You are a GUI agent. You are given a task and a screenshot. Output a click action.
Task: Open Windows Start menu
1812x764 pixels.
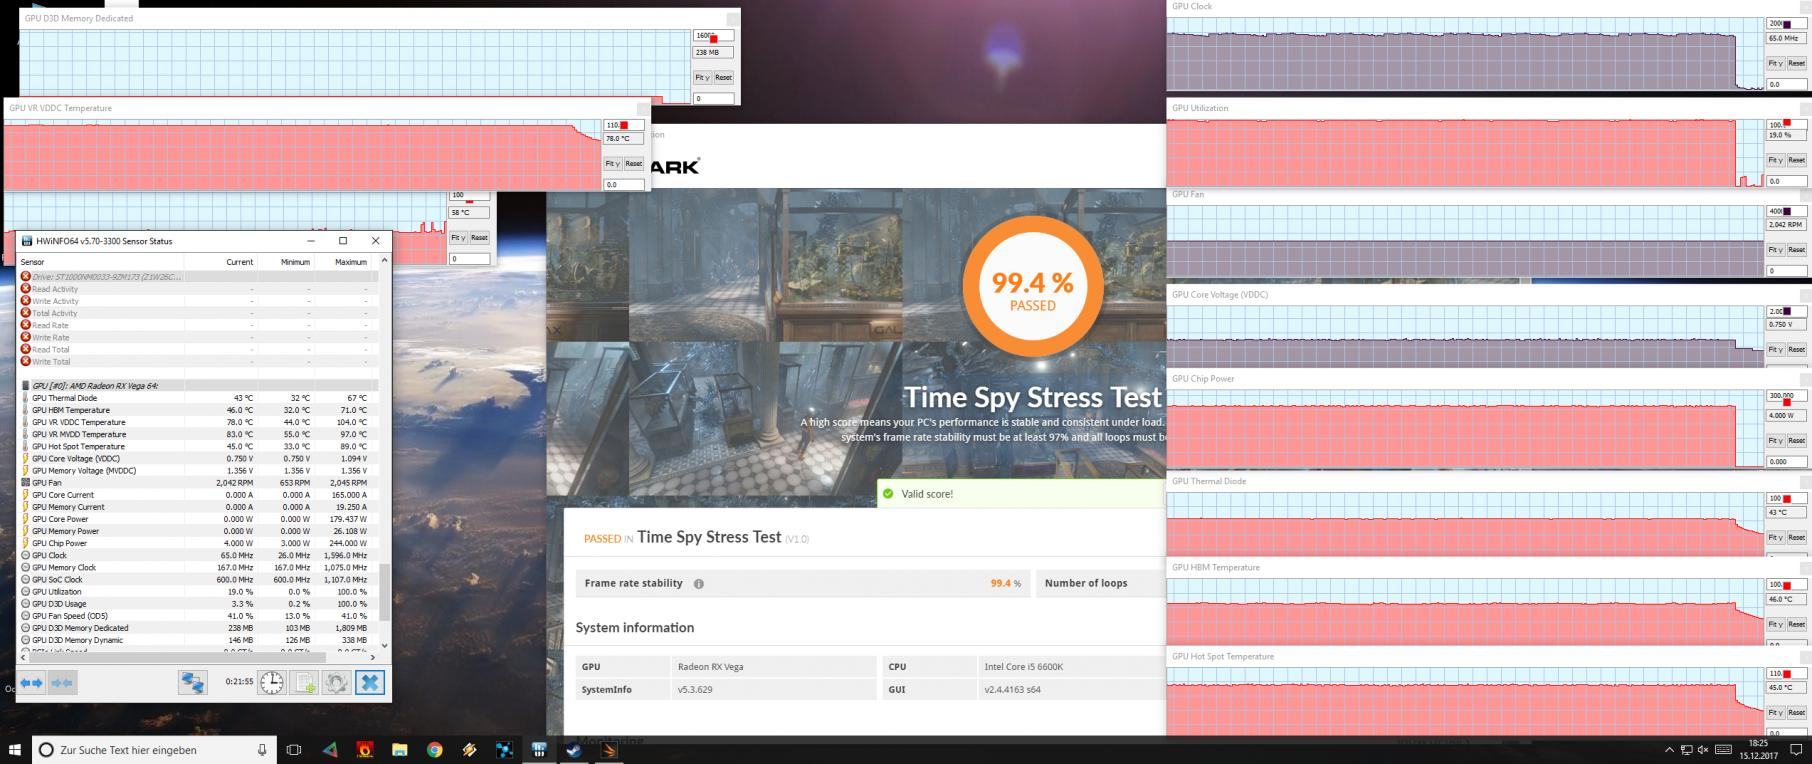(x=15, y=749)
